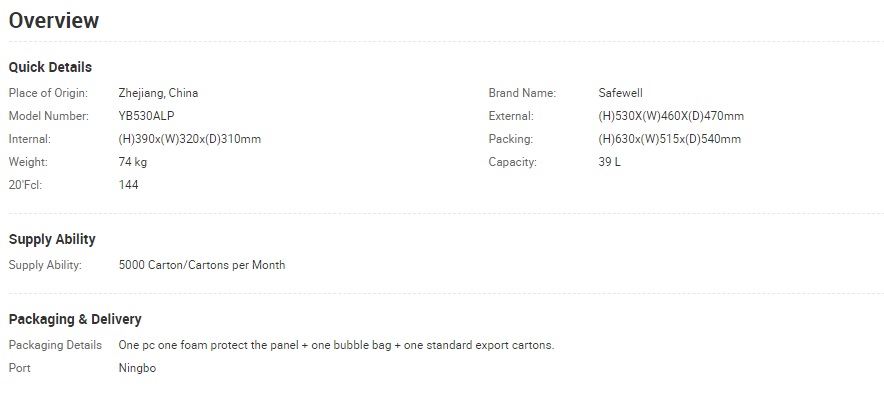The height and width of the screenshot is (396, 884).
Task: Click the Supply Ability section heading
Action: [x=52, y=239]
